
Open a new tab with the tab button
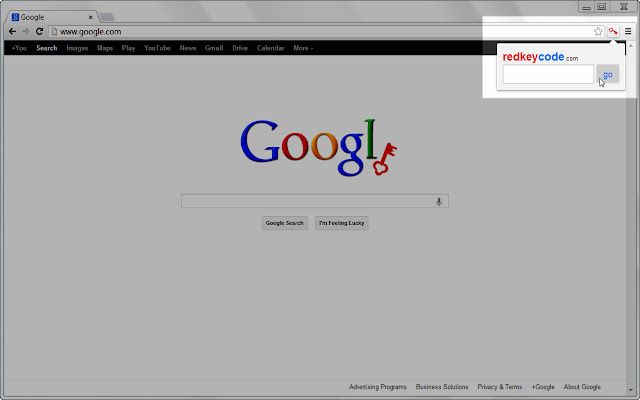click(x=107, y=17)
